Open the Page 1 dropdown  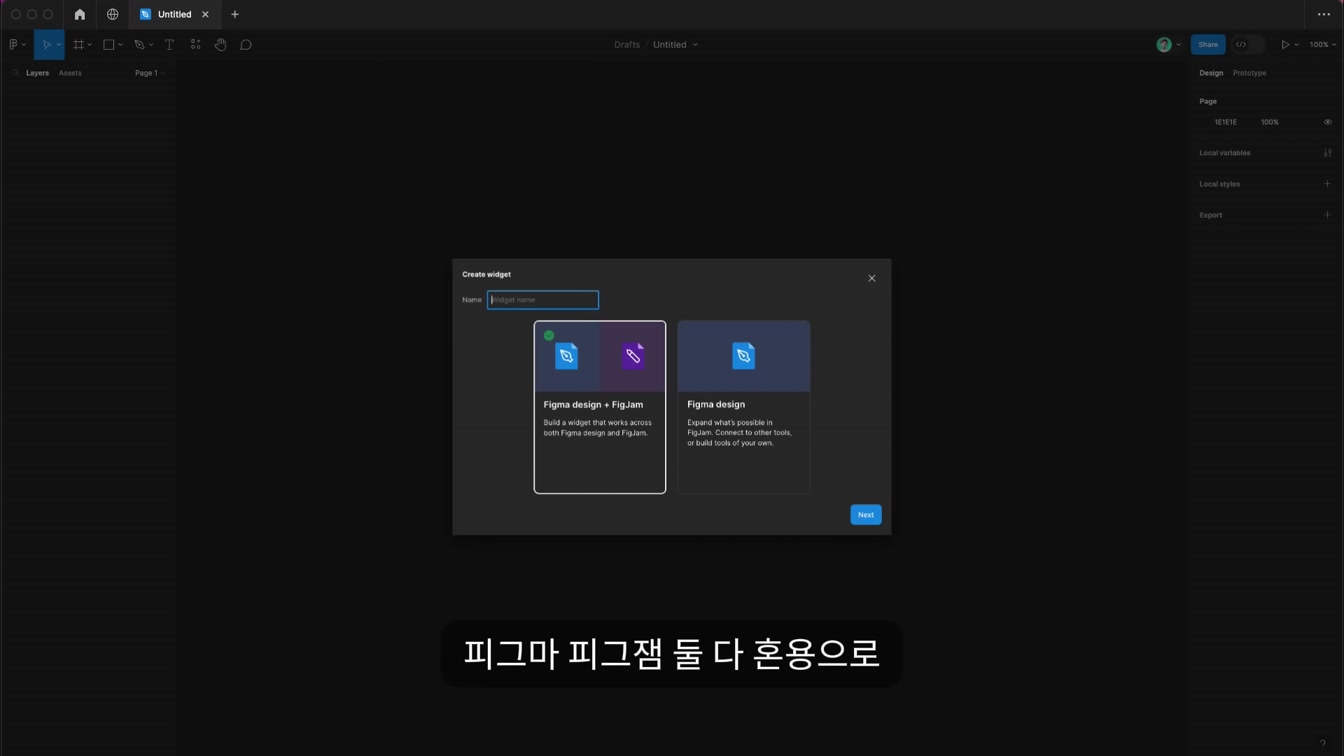tap(150, 73)
